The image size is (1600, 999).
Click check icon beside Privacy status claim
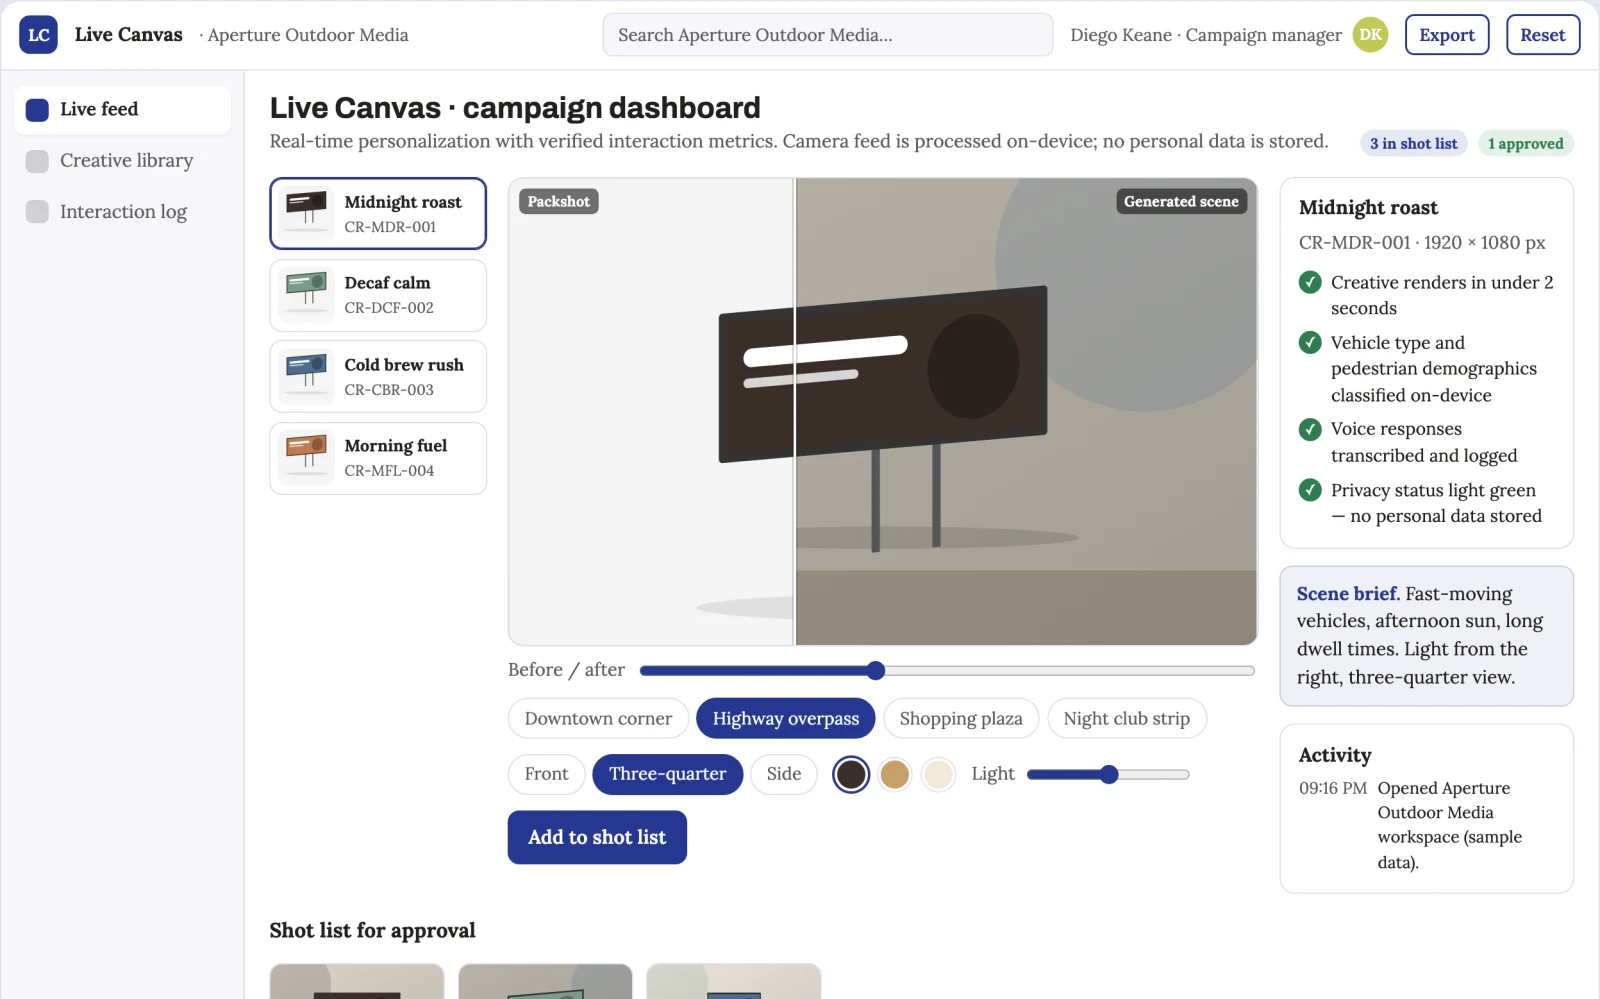pos(1310,490)
